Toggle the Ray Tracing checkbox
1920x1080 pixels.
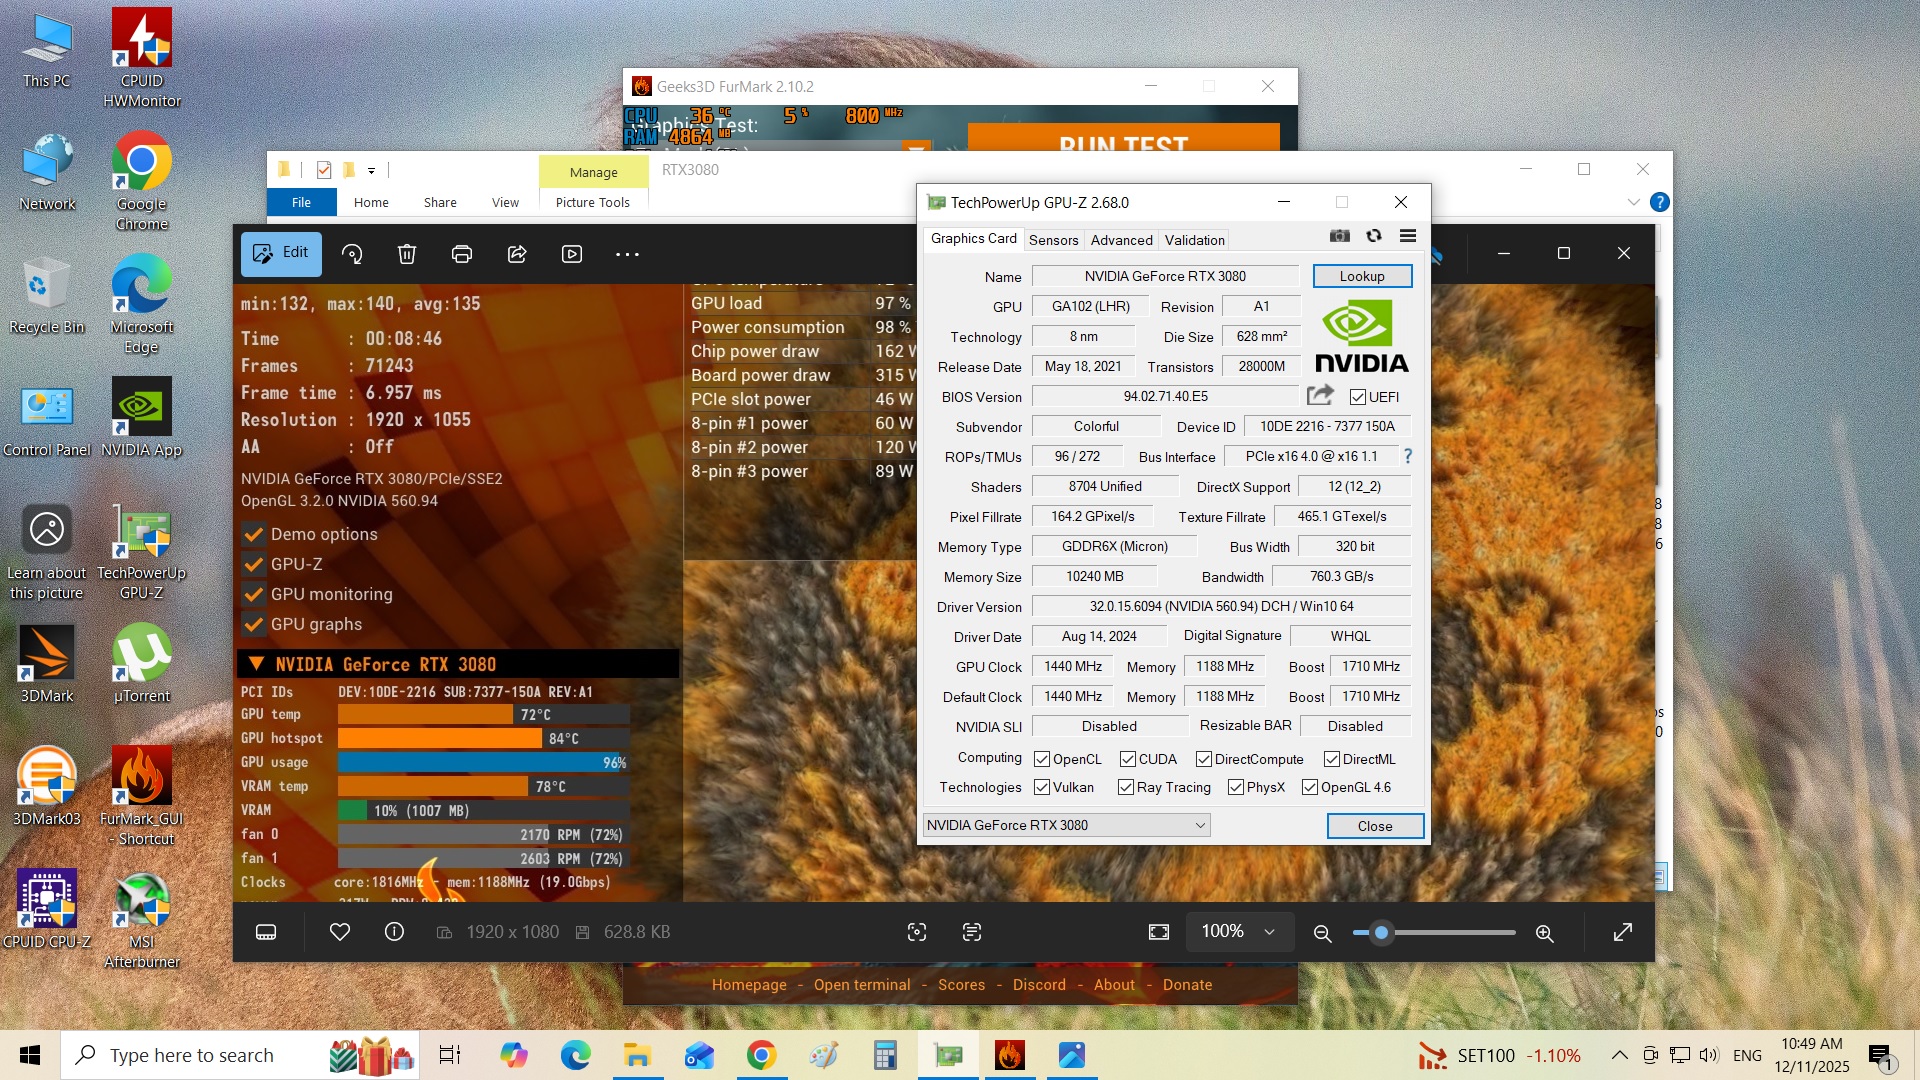tap(1126, 787)
